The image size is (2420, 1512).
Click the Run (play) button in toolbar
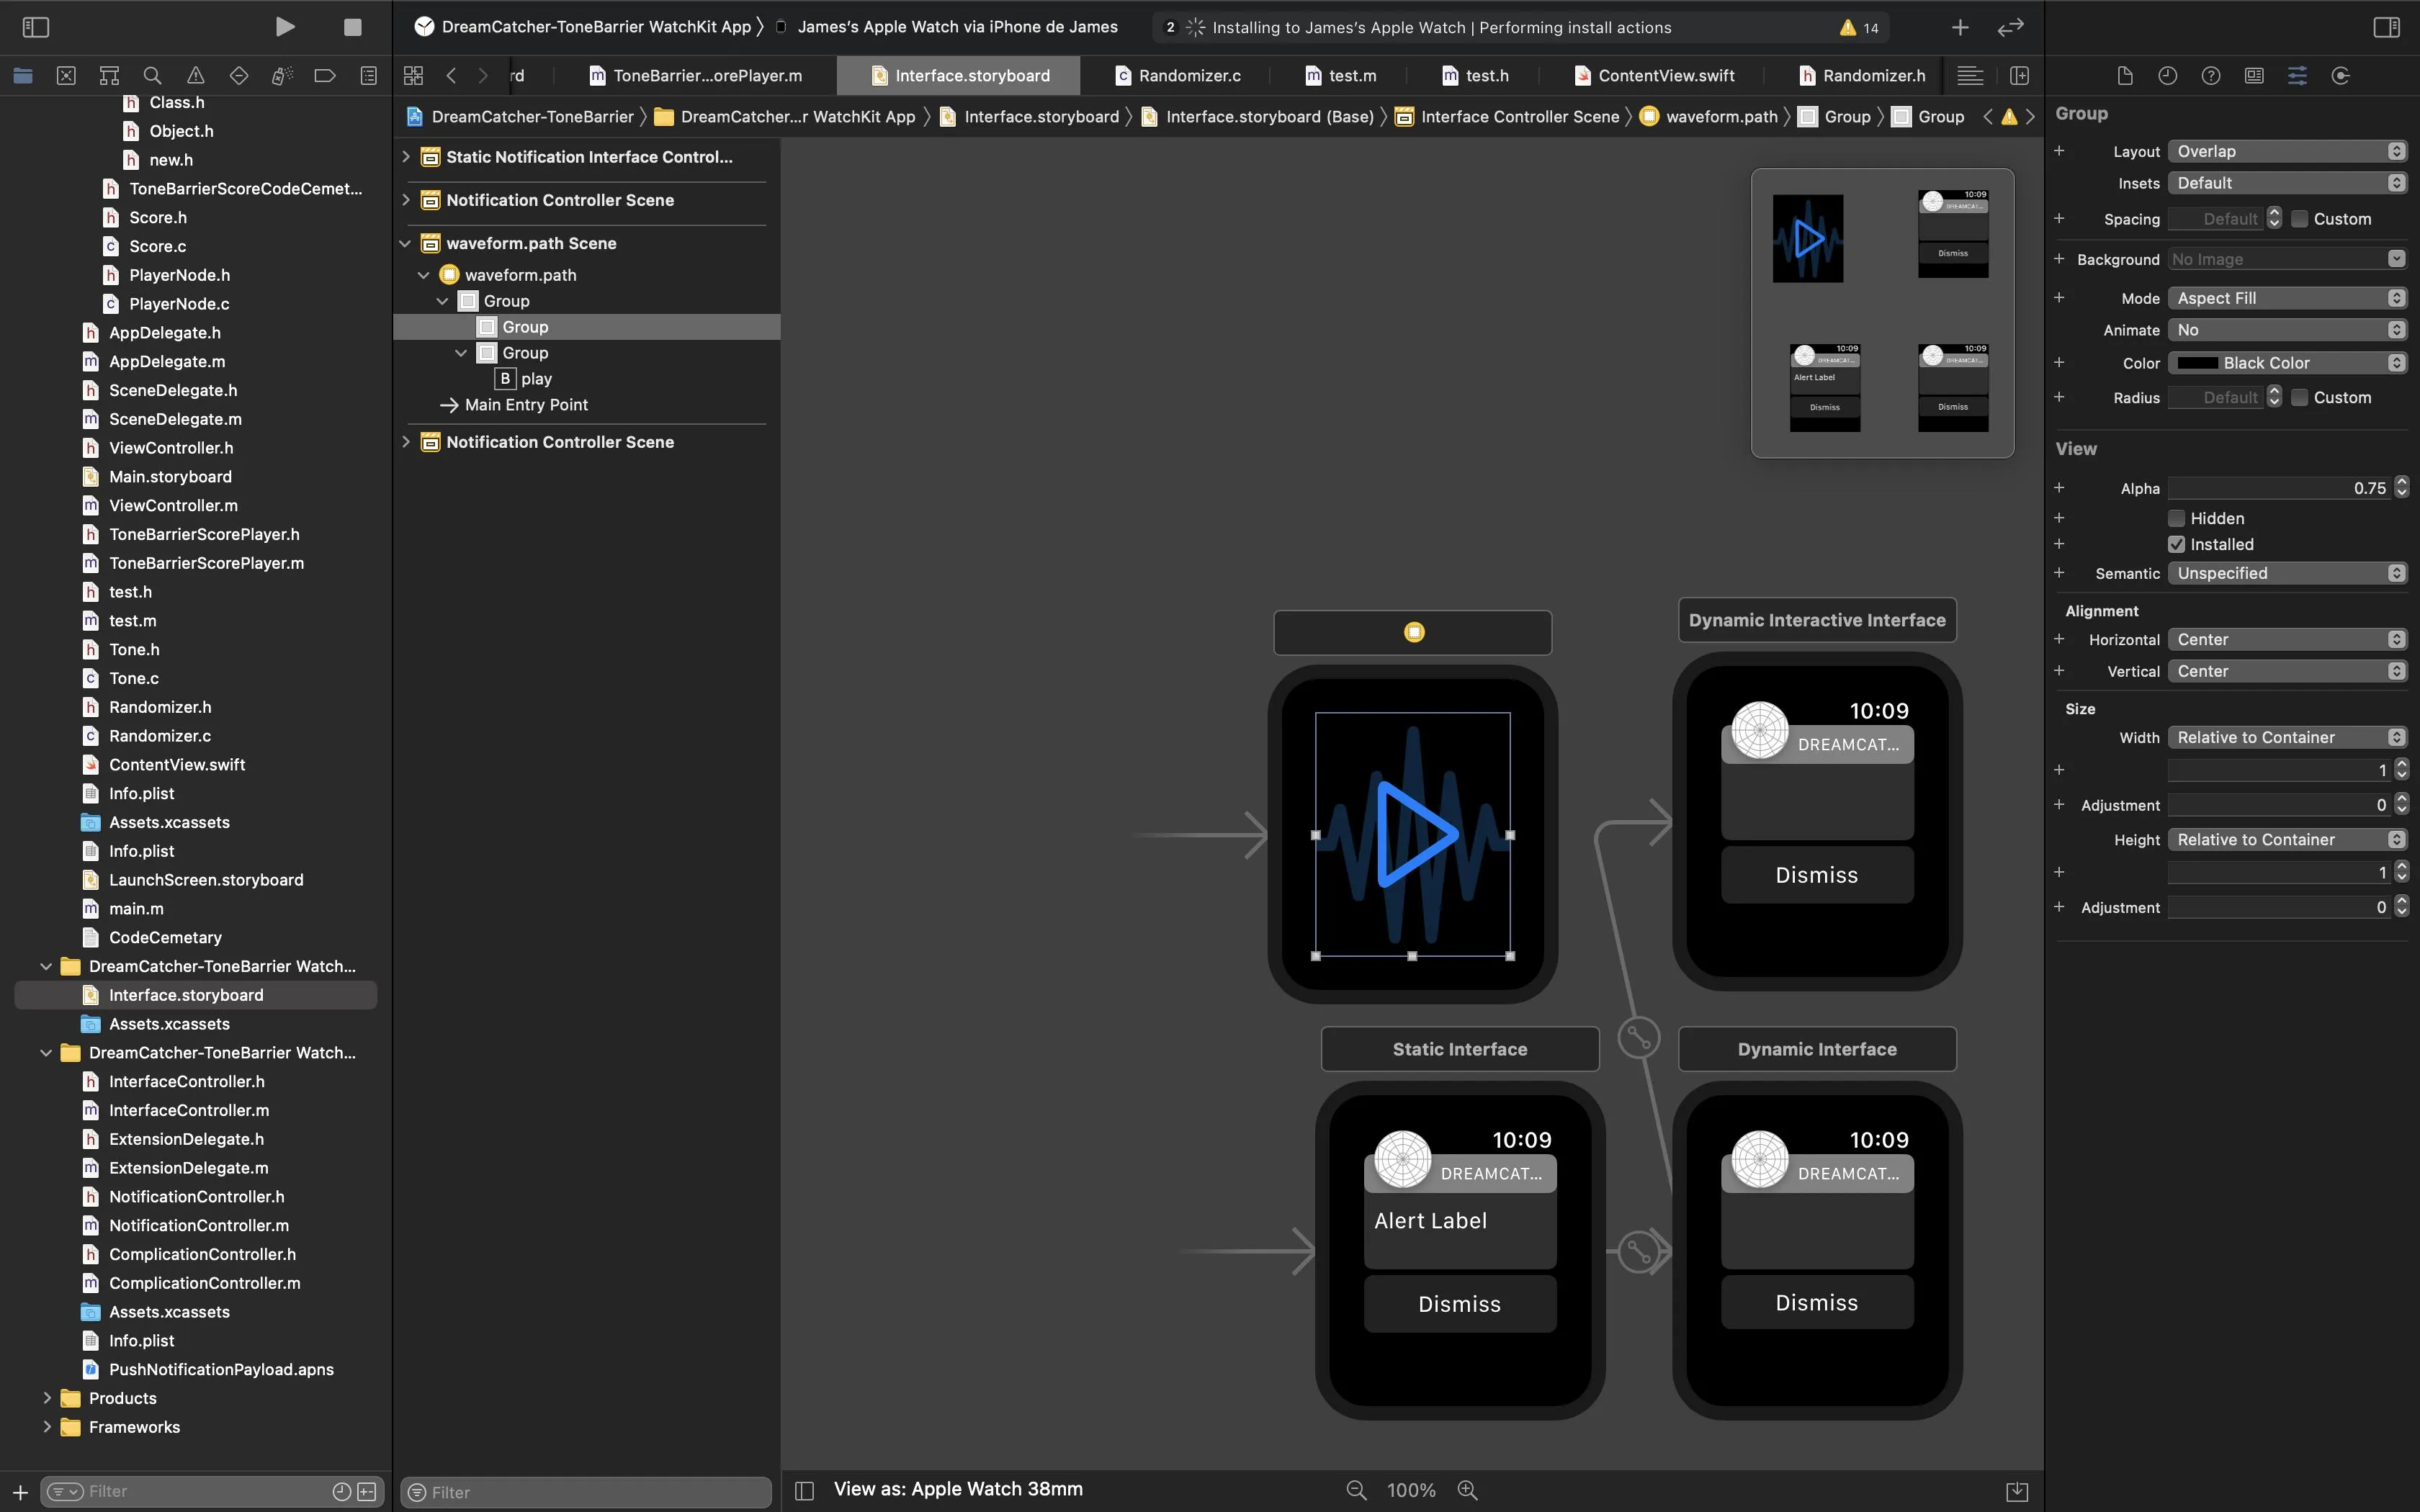pyautogui.click(x=285, y=27)
